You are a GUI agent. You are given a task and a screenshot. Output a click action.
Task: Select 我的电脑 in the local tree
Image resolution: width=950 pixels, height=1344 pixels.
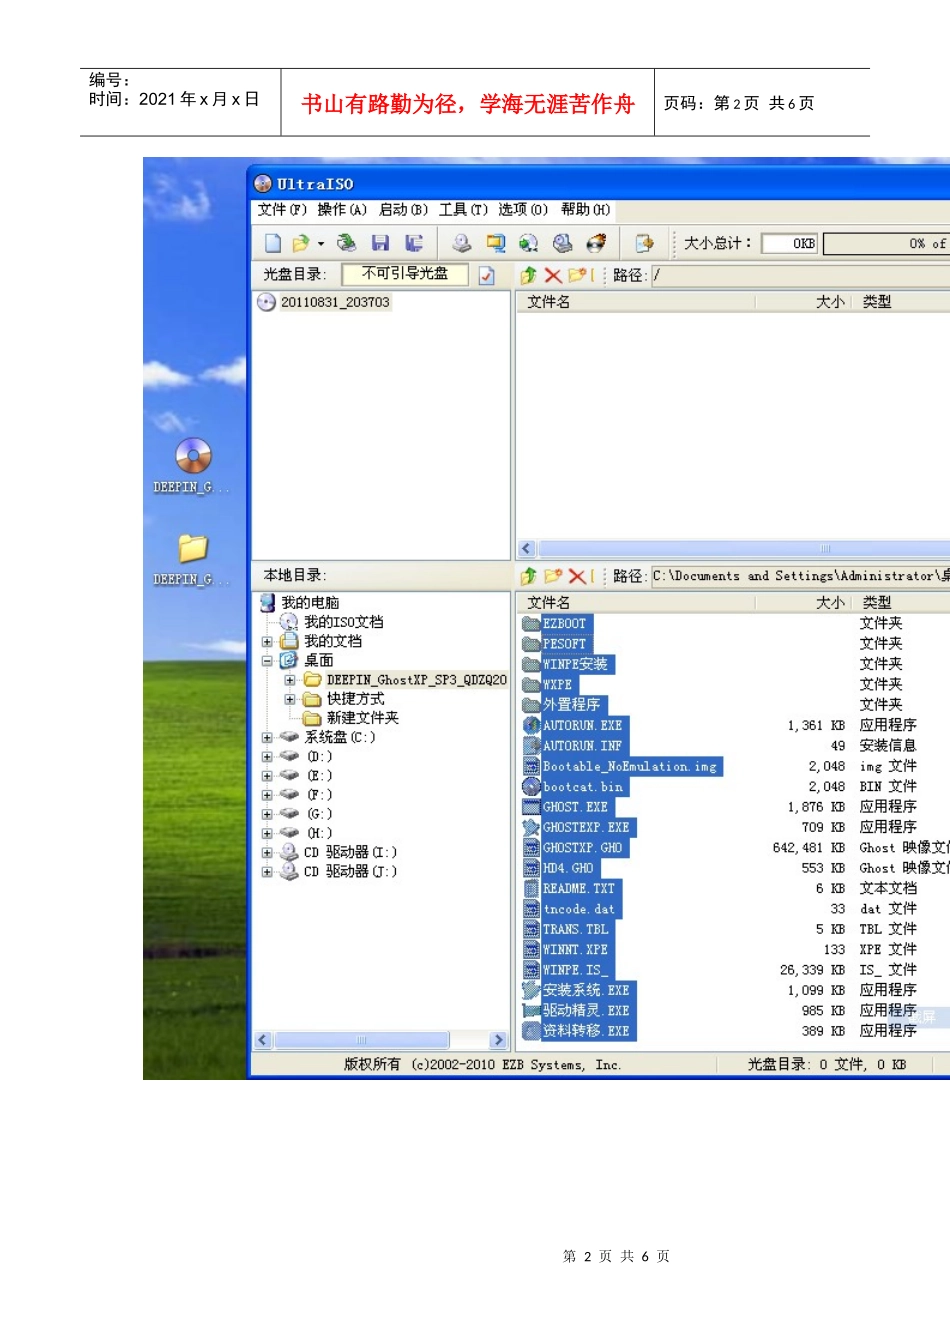coord(310,603)
